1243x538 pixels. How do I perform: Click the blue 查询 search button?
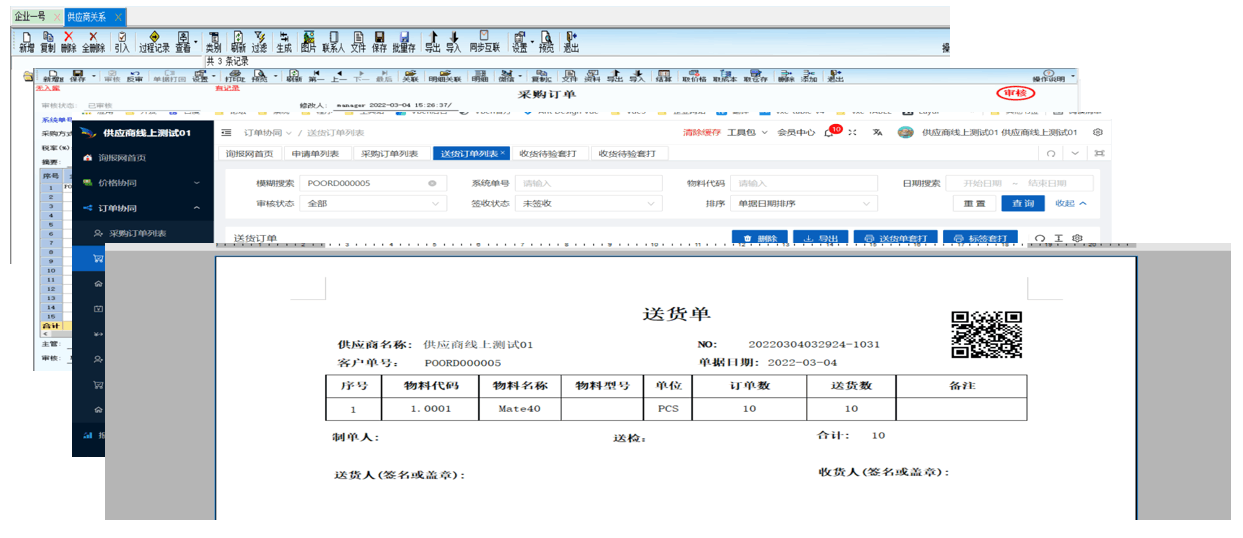coord(1022,204)
